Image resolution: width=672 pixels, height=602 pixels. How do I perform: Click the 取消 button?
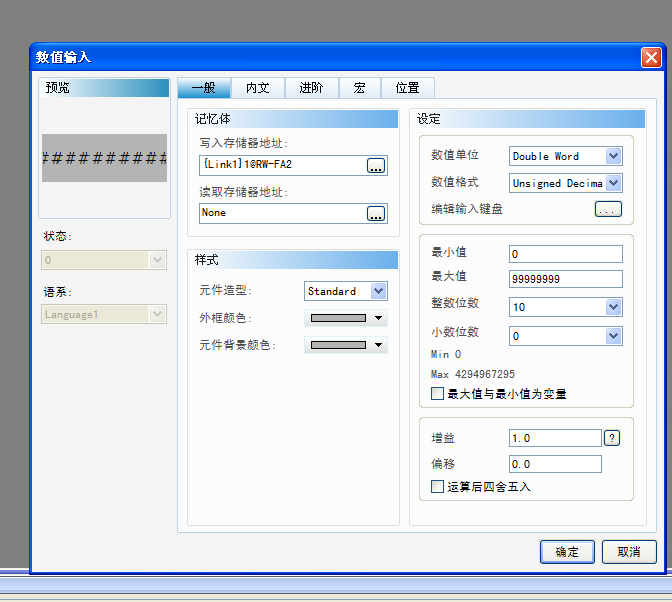[629, 552]
